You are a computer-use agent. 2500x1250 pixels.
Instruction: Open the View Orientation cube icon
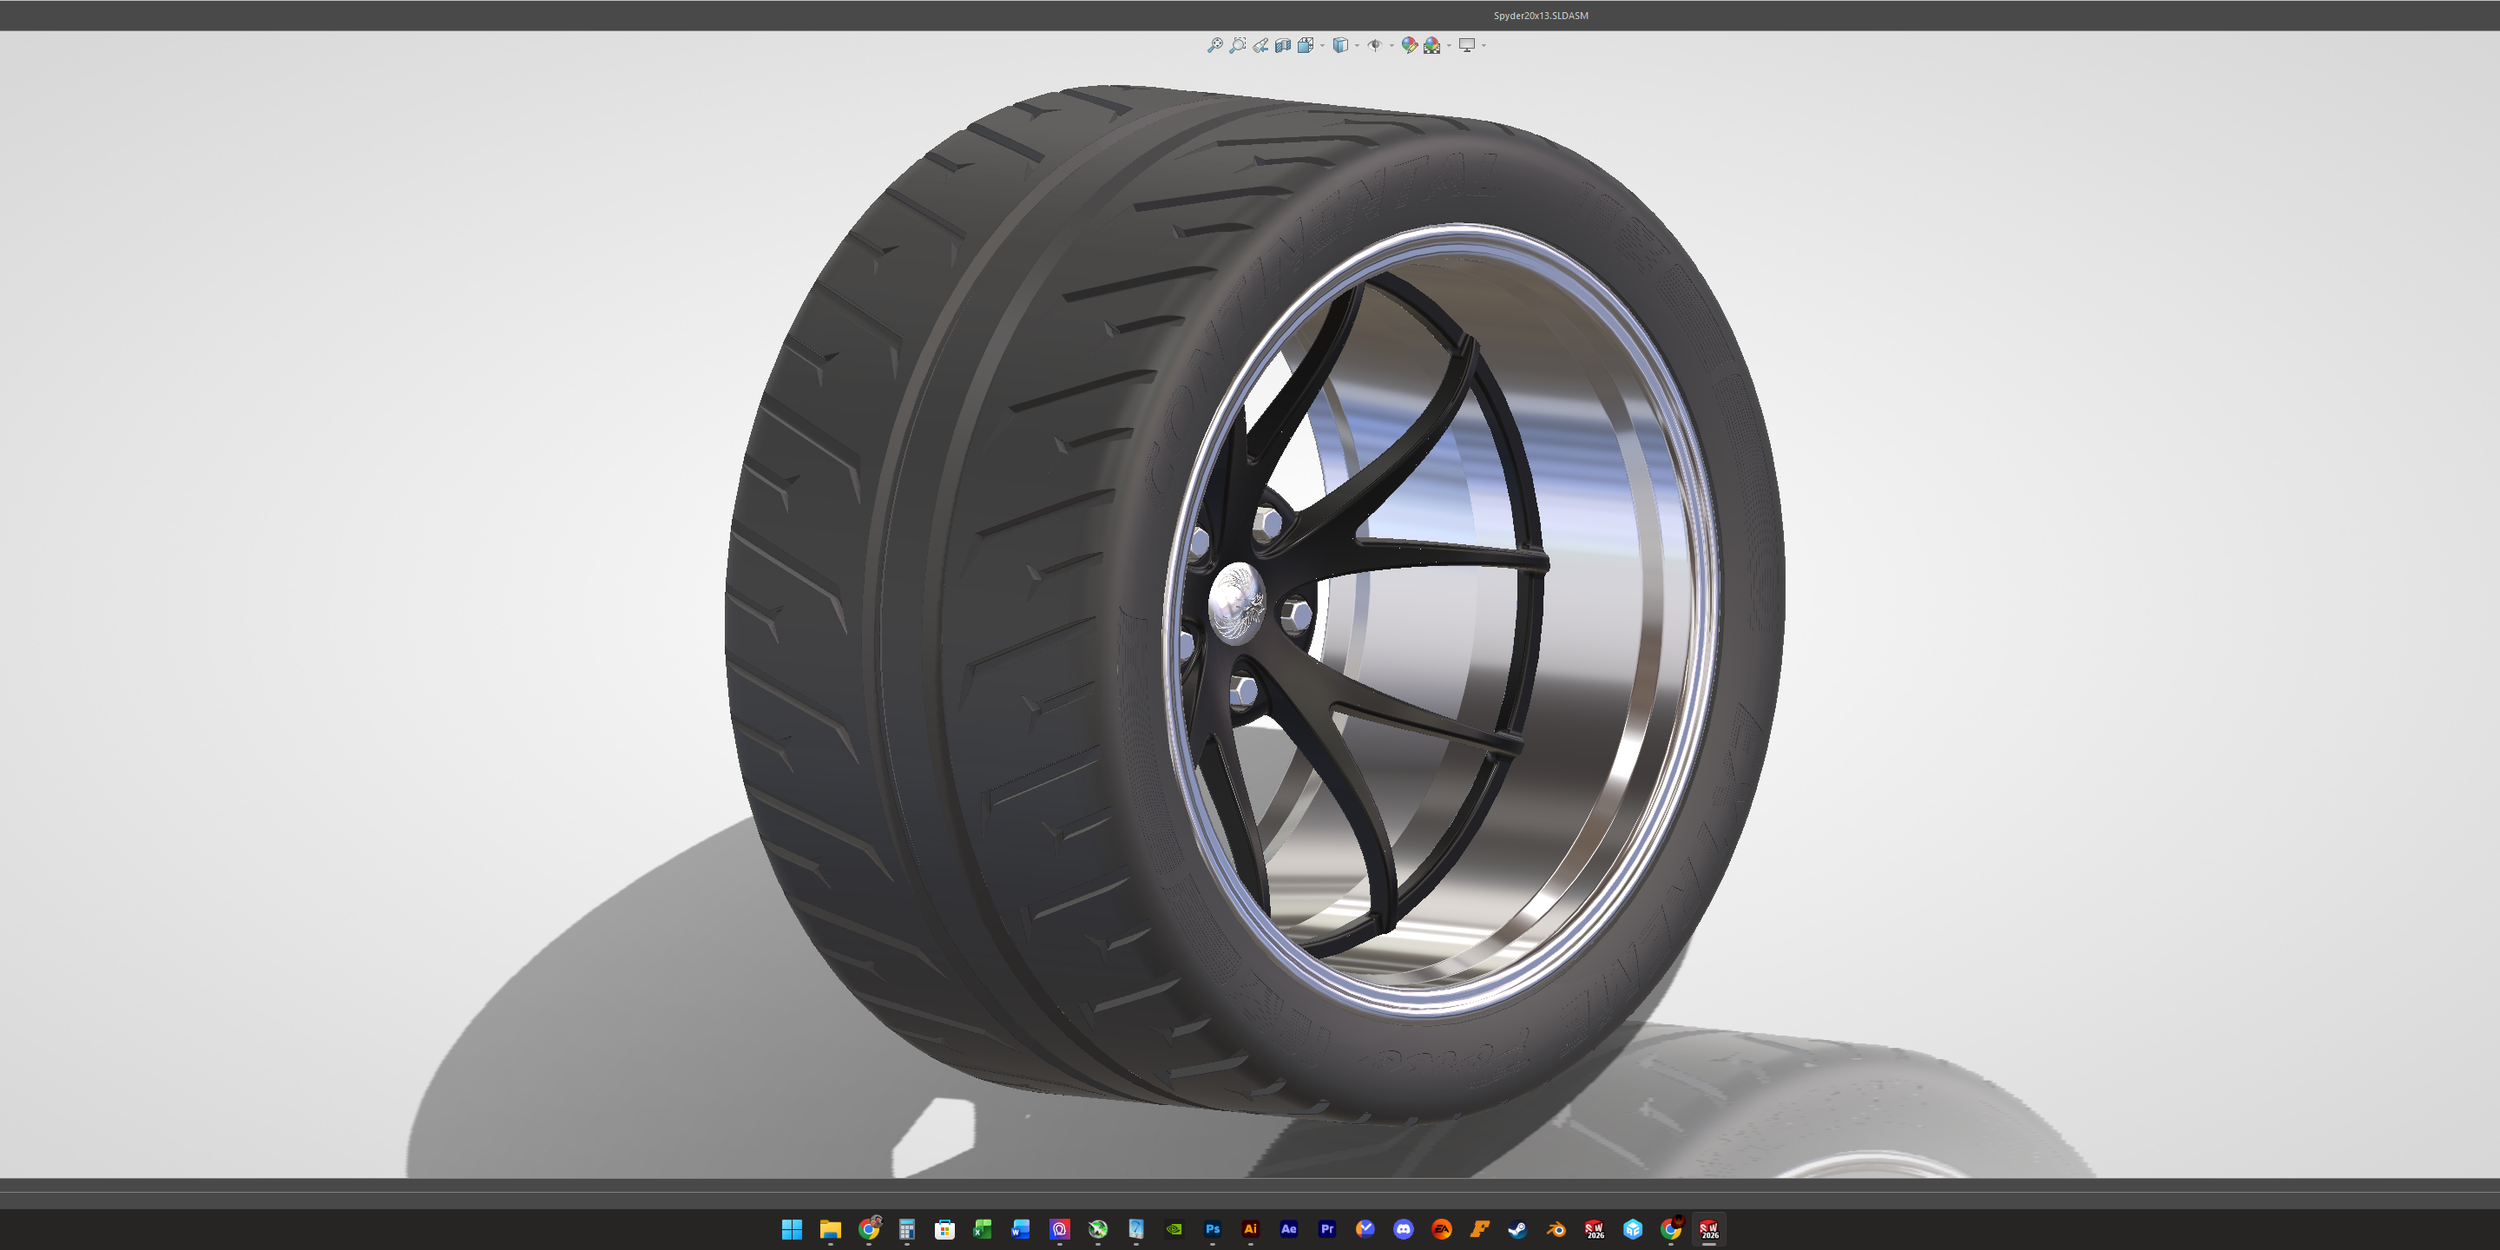point(1306,45)
